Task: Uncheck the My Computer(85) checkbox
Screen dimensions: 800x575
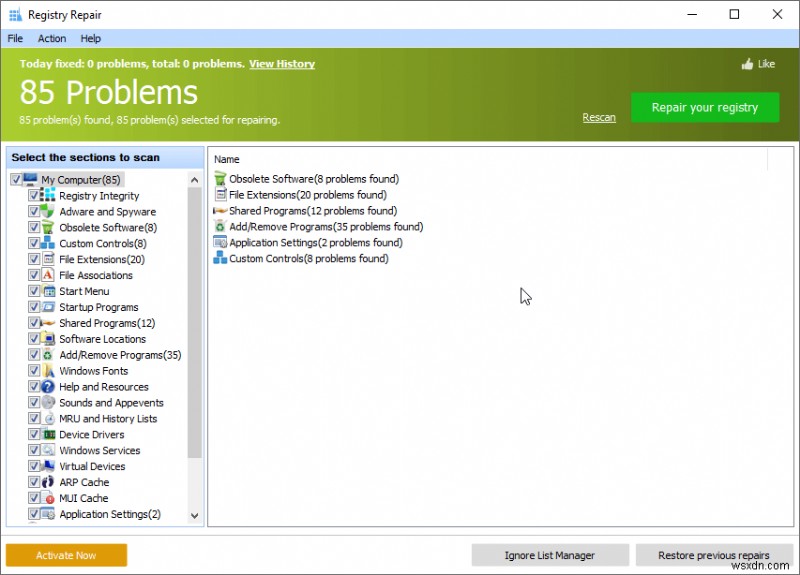Action: pyautogui.click(x=16, y=180)
